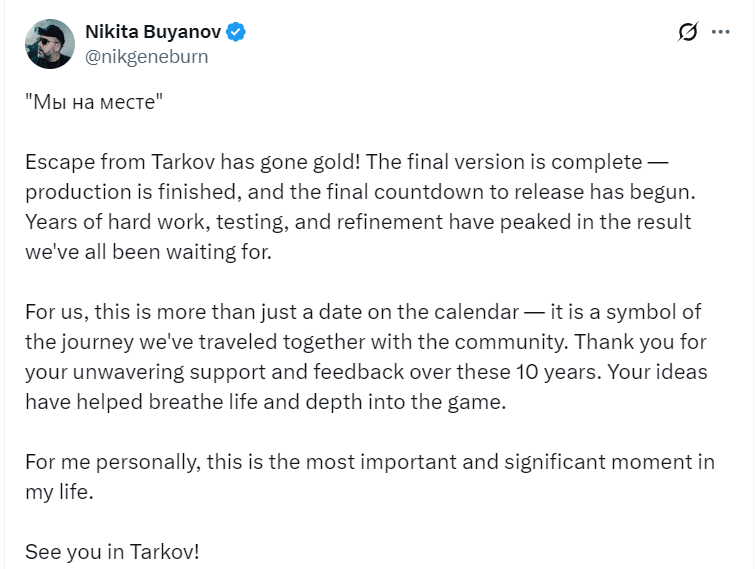
Task: Click the blue verified checkmark badge
Action: 236,32
